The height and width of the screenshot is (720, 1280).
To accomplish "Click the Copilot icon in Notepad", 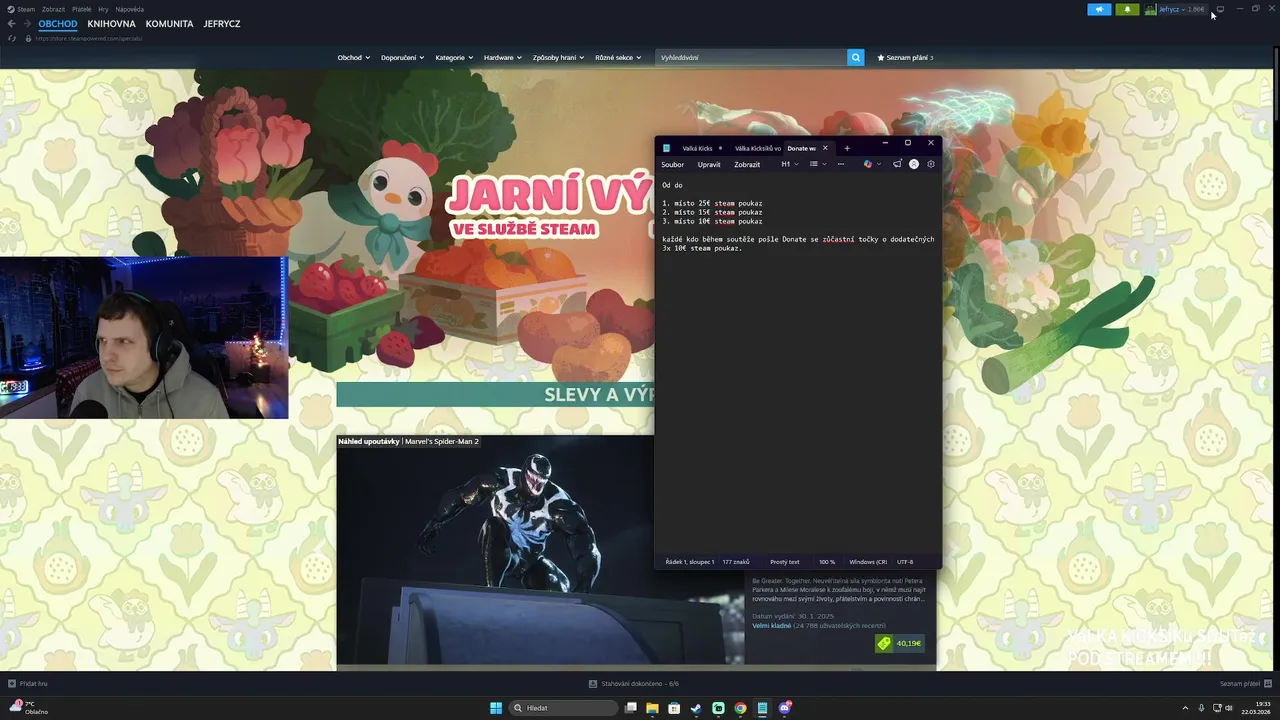I will (x=868, y=164).
